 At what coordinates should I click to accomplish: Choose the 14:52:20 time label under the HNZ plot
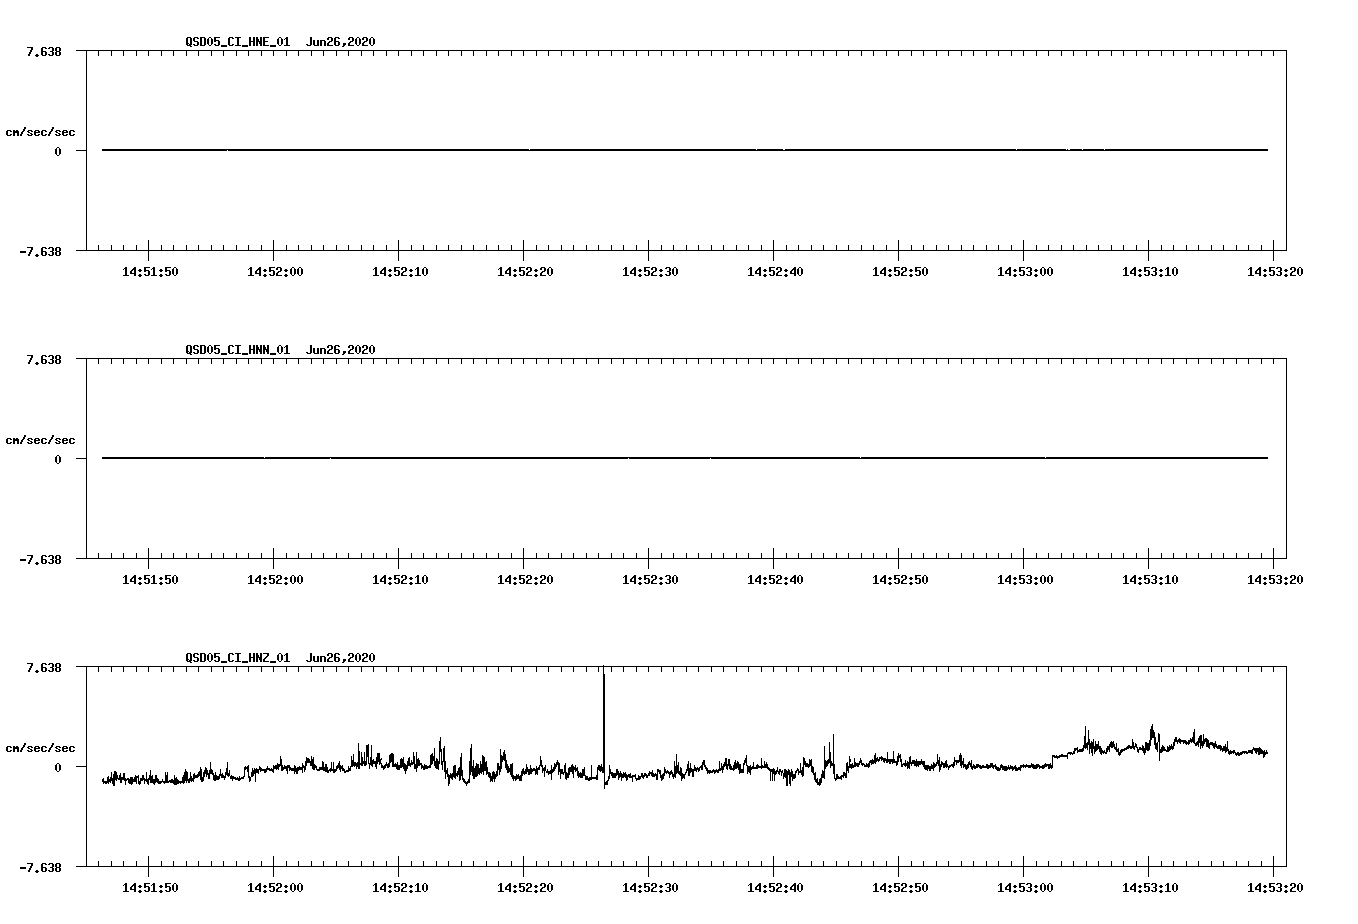(525, 887)
